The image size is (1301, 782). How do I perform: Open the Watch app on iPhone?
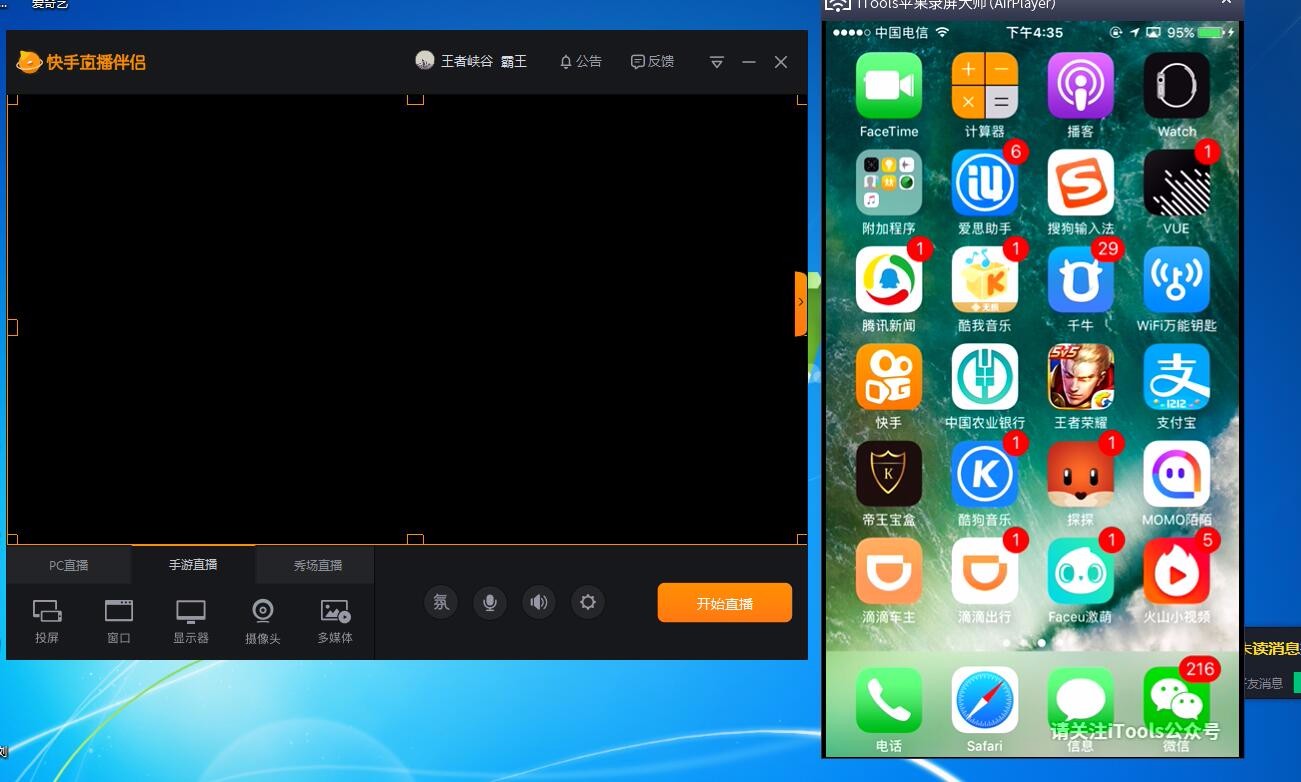pos(1176,86)
